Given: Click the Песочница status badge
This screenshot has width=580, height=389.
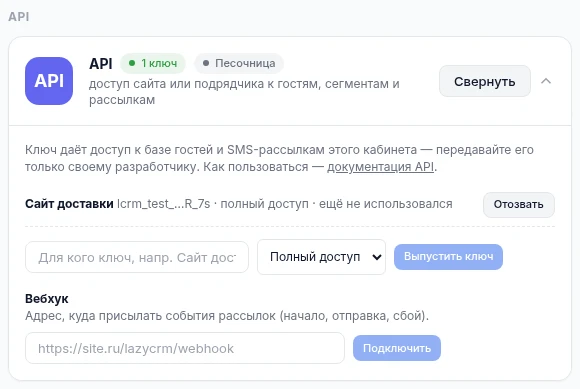Looking at the screenshot, I should (x=239, y=63).
